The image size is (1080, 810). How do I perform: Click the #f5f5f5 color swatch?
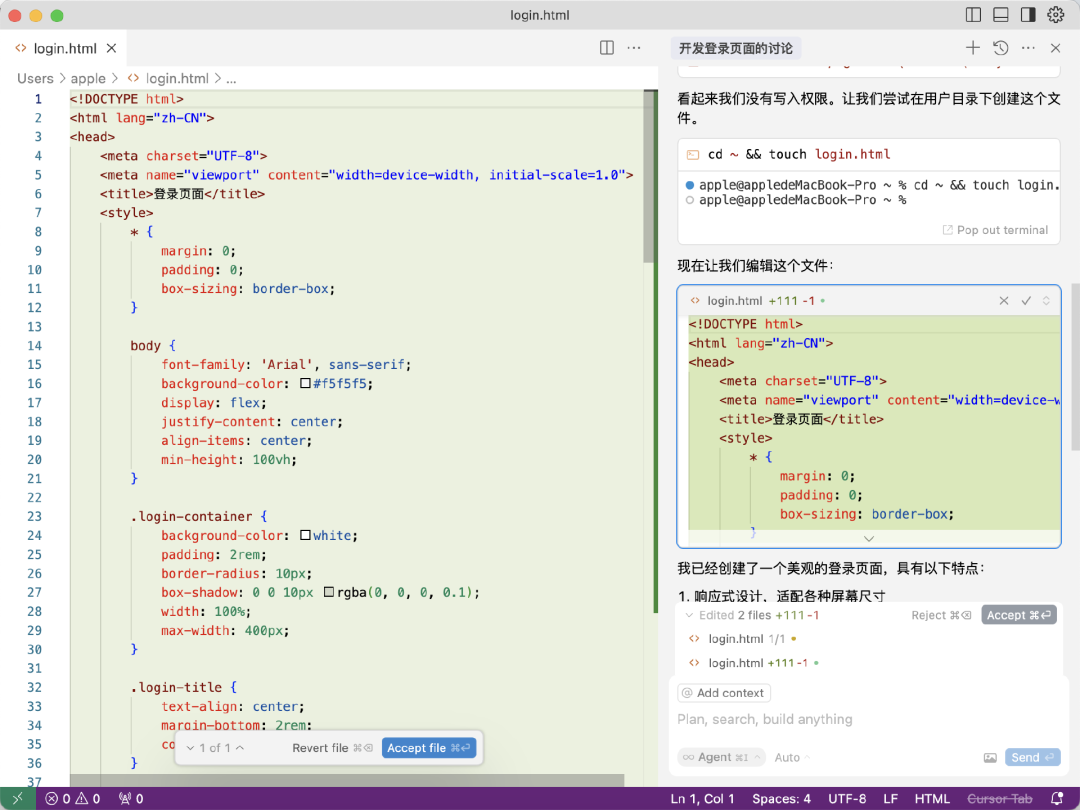(306, 384)
